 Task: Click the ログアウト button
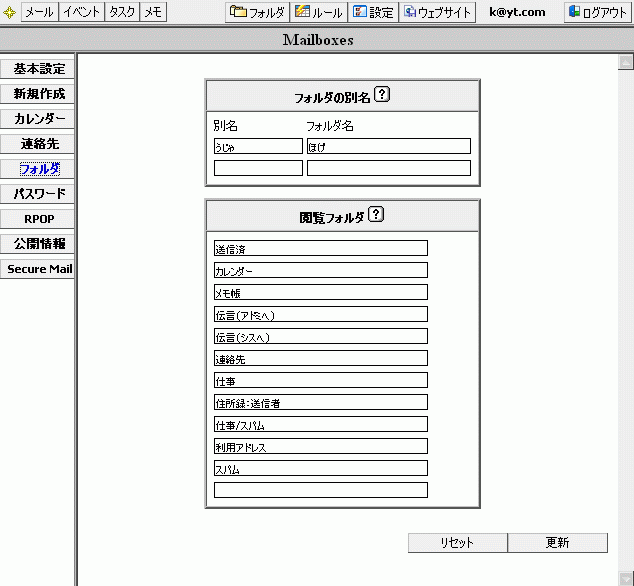coord(597,12)
